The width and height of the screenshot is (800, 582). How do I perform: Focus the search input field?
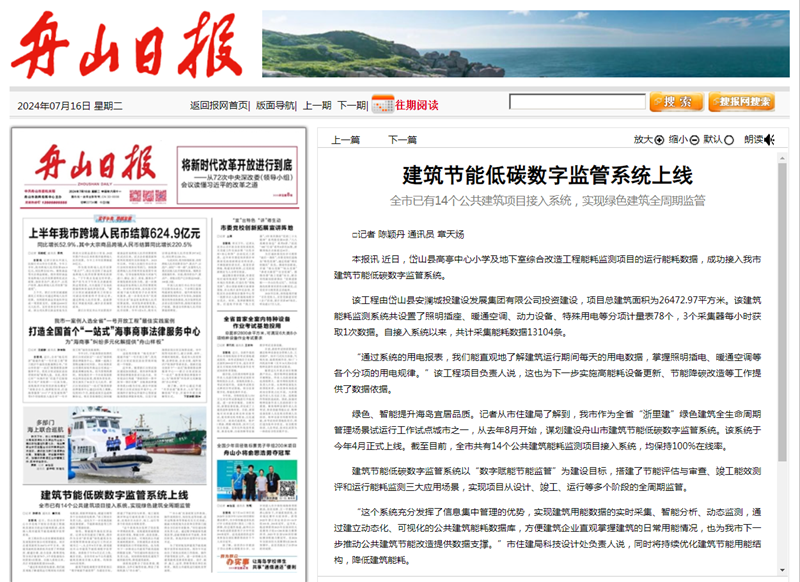tap(577, 102)
